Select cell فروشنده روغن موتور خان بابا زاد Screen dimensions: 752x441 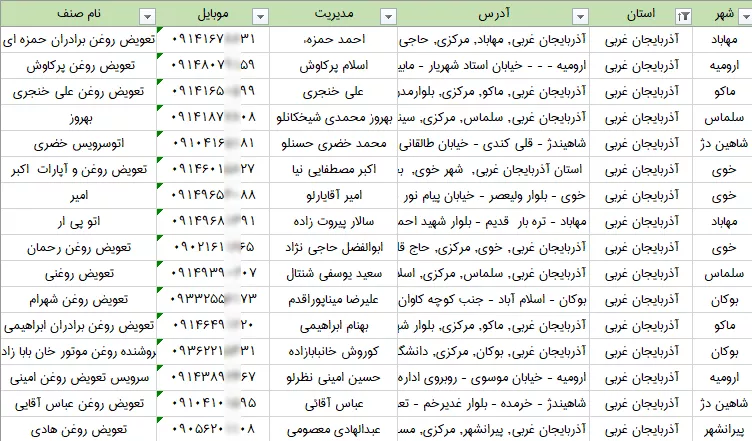[x=79, y=351]
